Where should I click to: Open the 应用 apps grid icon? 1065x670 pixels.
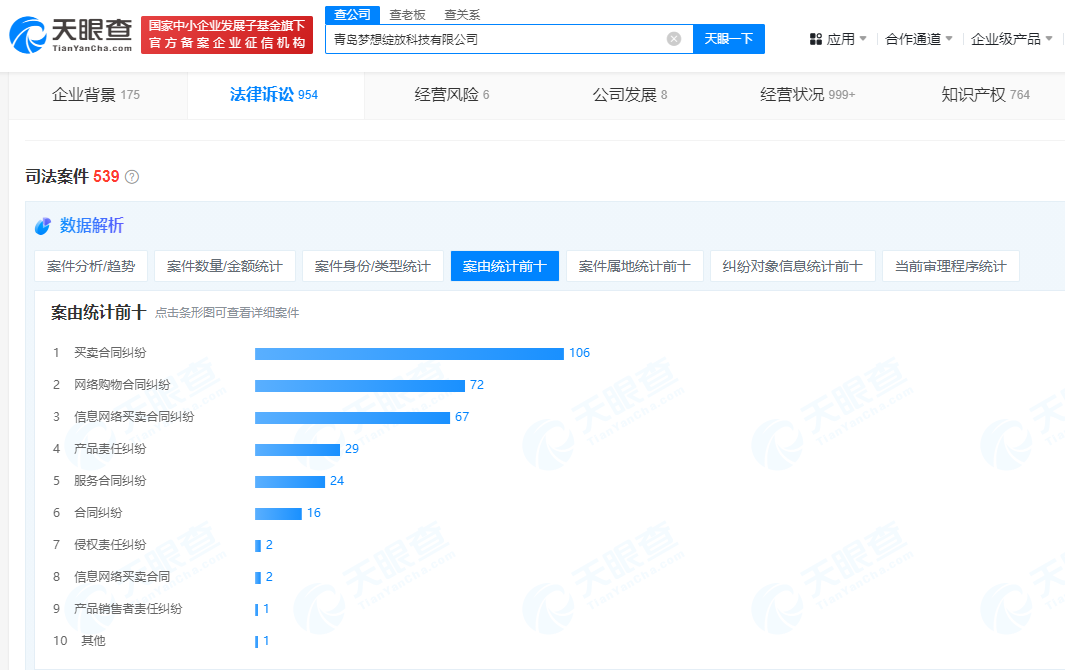pyautogui.click(x=816, y=39)
